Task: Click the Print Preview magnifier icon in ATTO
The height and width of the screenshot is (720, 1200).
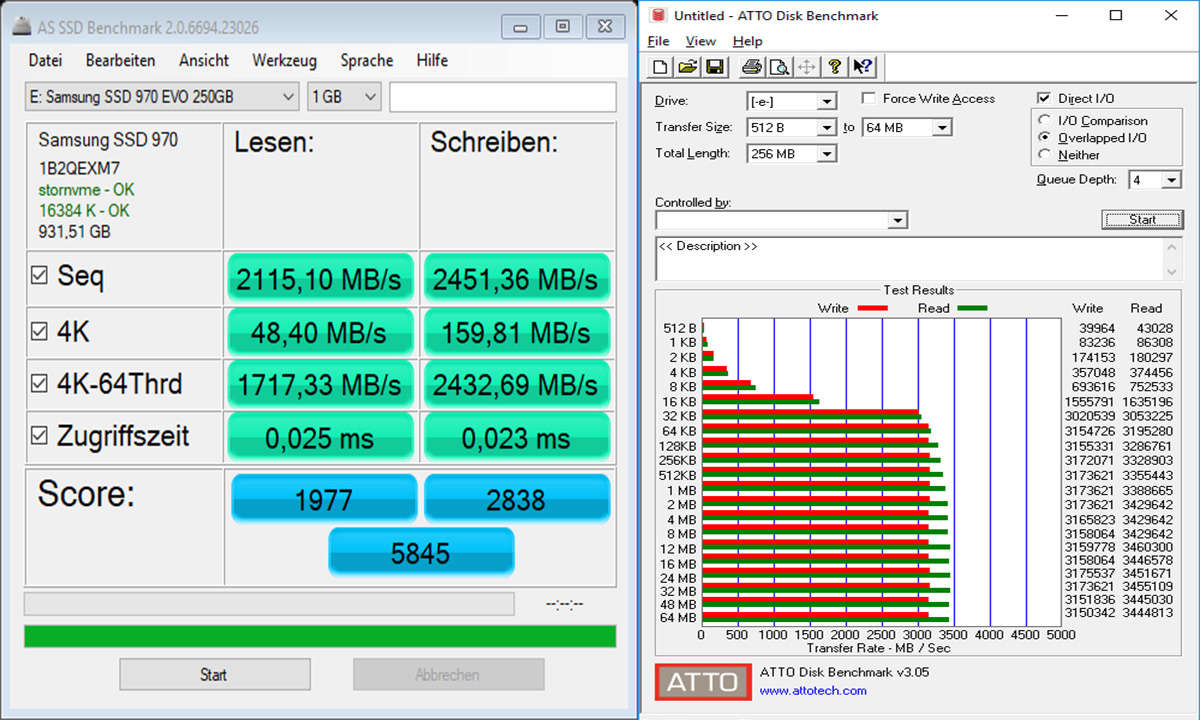Action: pos(780,67)
